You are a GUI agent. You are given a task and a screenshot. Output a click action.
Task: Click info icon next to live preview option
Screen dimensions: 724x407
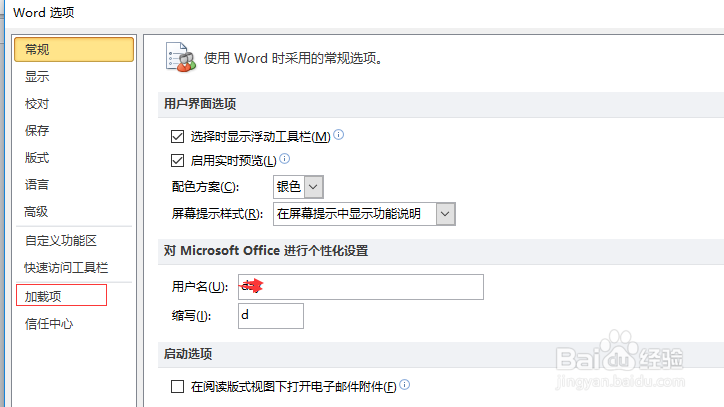(285, 158)
